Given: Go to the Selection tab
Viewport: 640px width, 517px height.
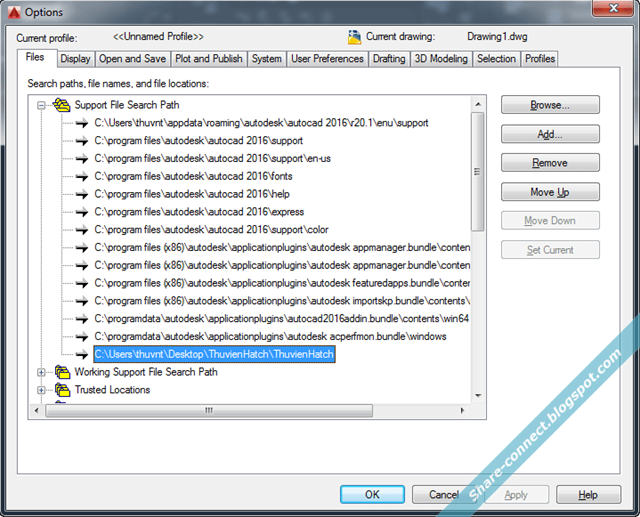Looking at the screenshot, I should click(497, 59).
